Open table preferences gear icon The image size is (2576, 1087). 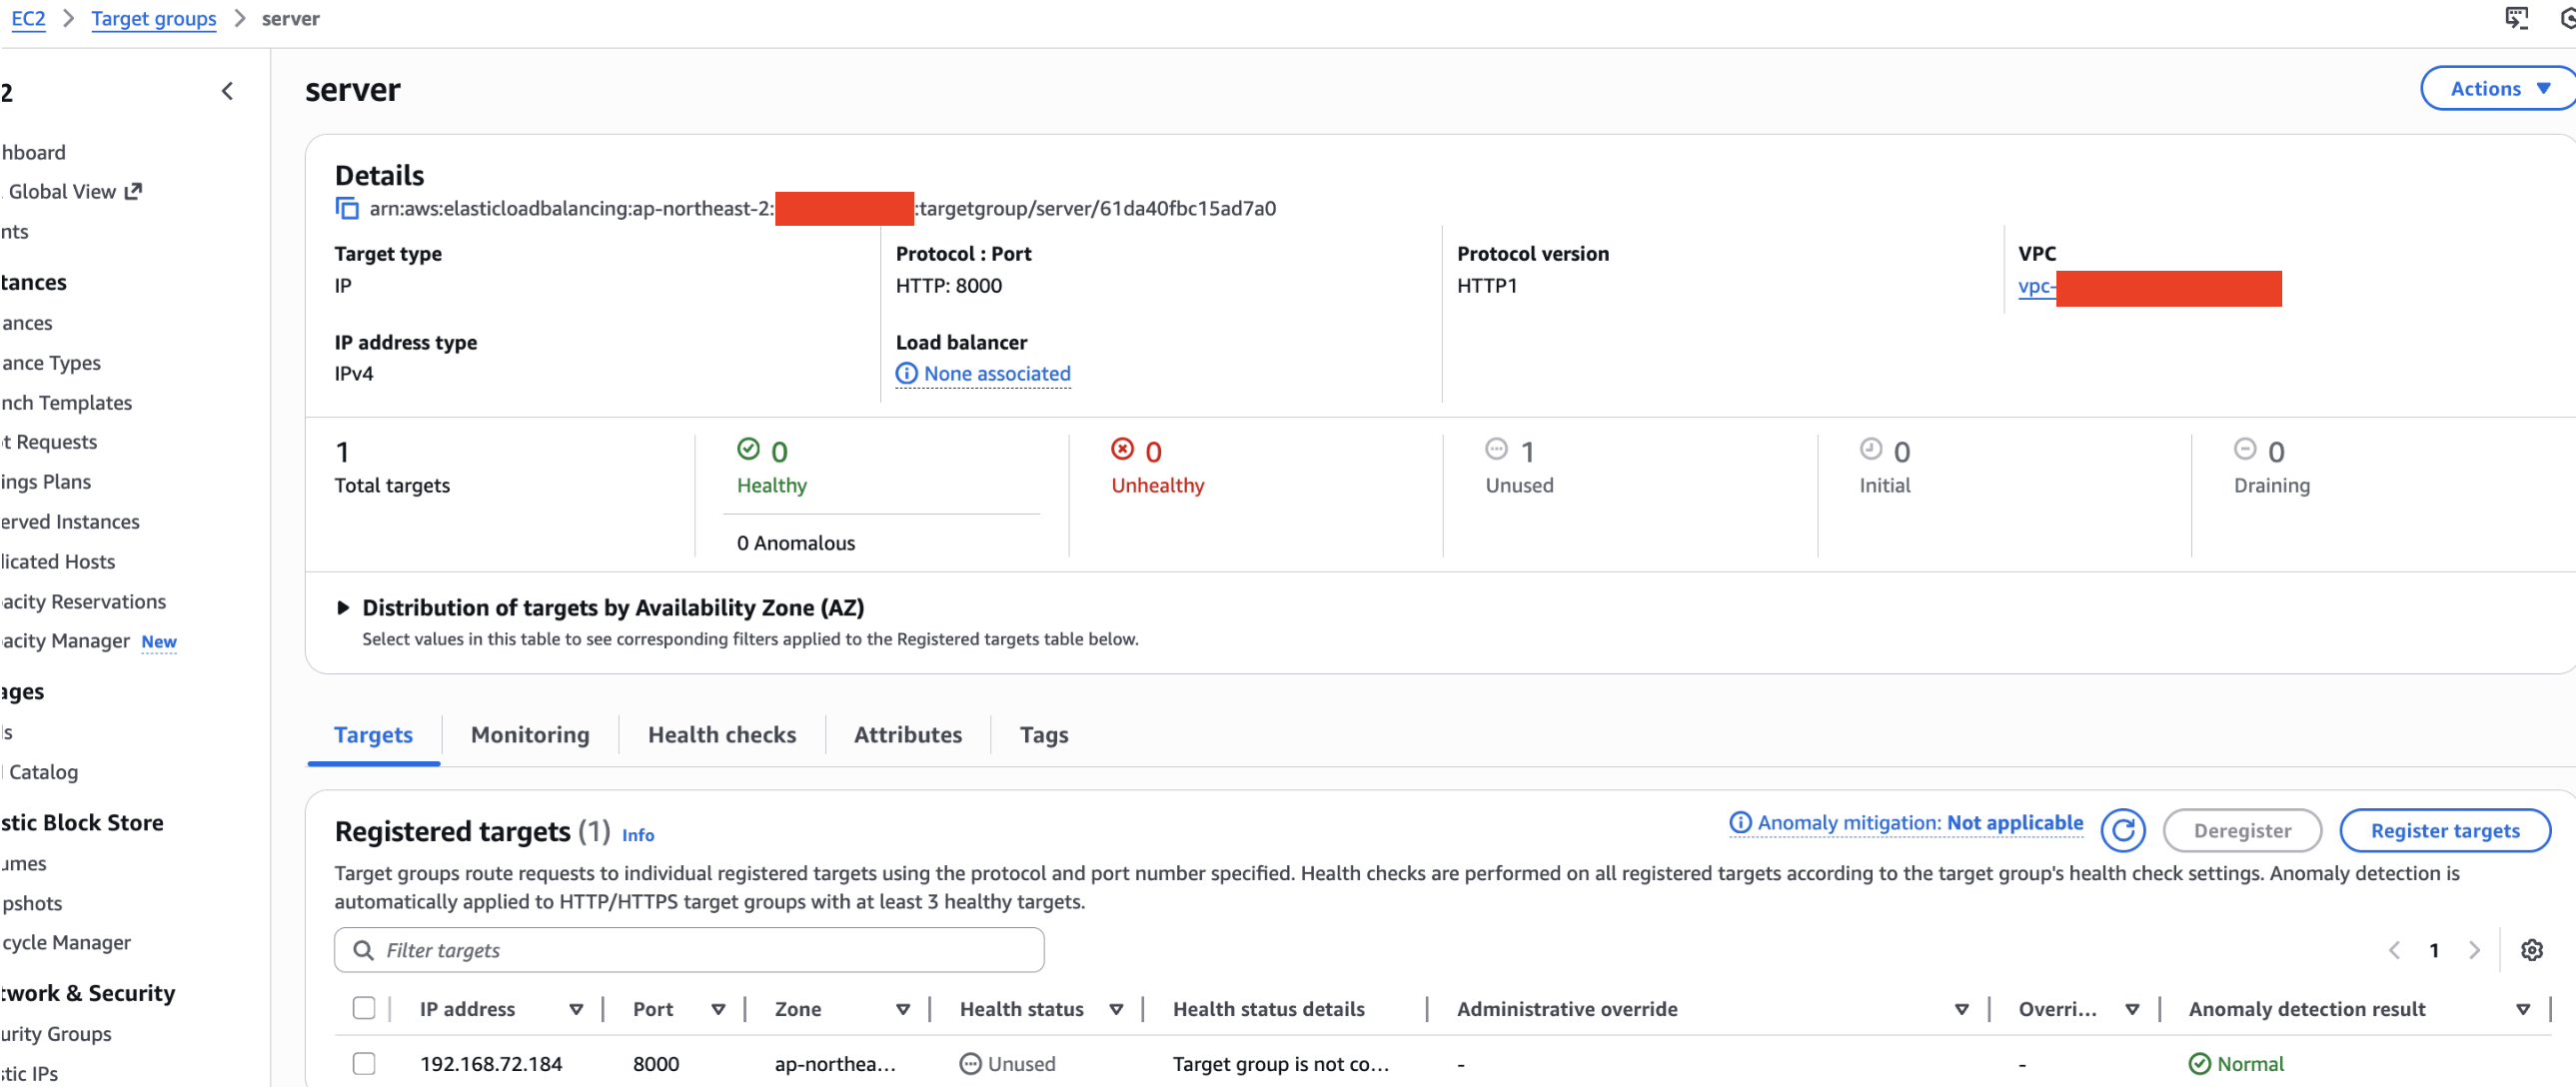2531,950
